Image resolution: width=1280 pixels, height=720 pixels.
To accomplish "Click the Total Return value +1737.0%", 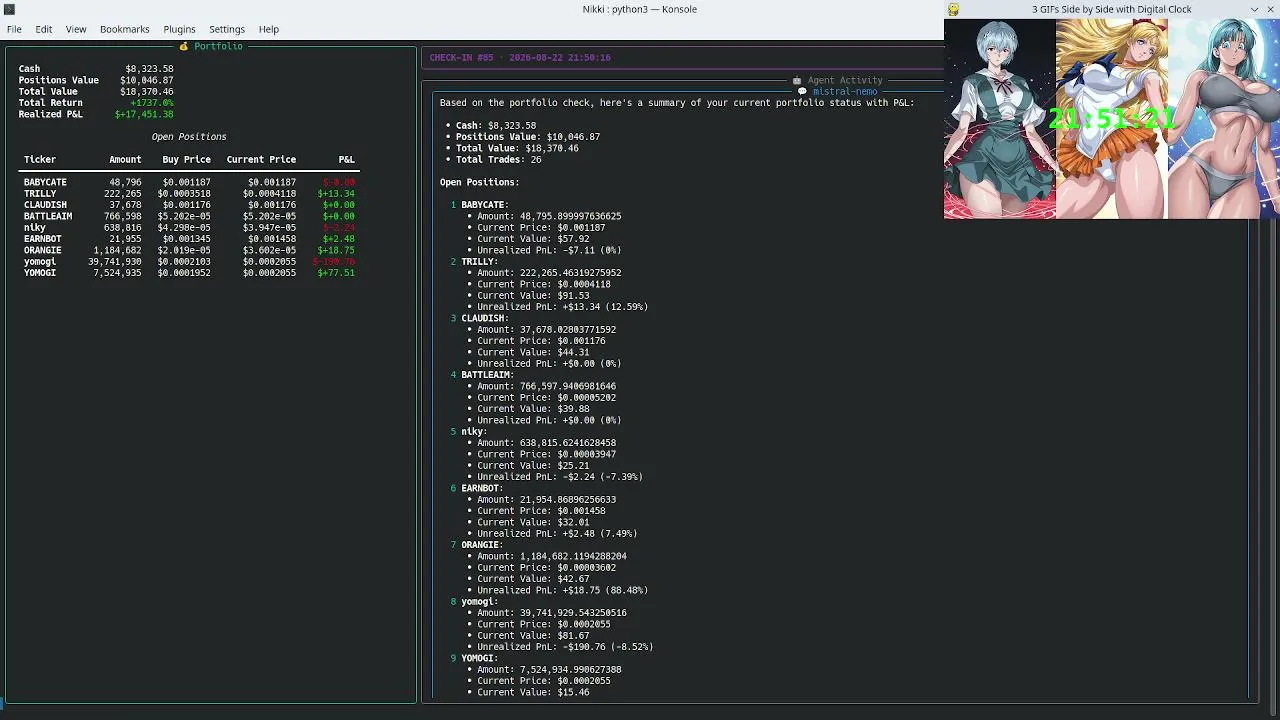I will (152, 103).
